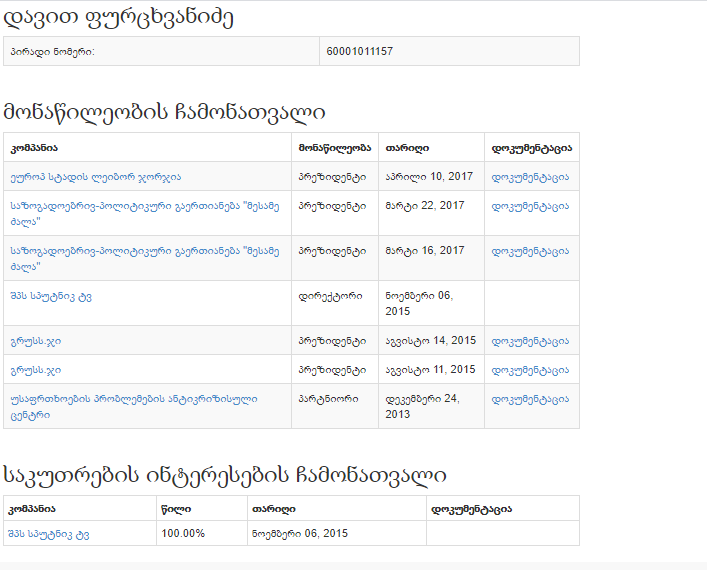The height and width of the screenshot is (570, 707).
Task: Open დოკუმენტაცია link for მარტი 16, 2017 row
Action: tap(530, 251)
